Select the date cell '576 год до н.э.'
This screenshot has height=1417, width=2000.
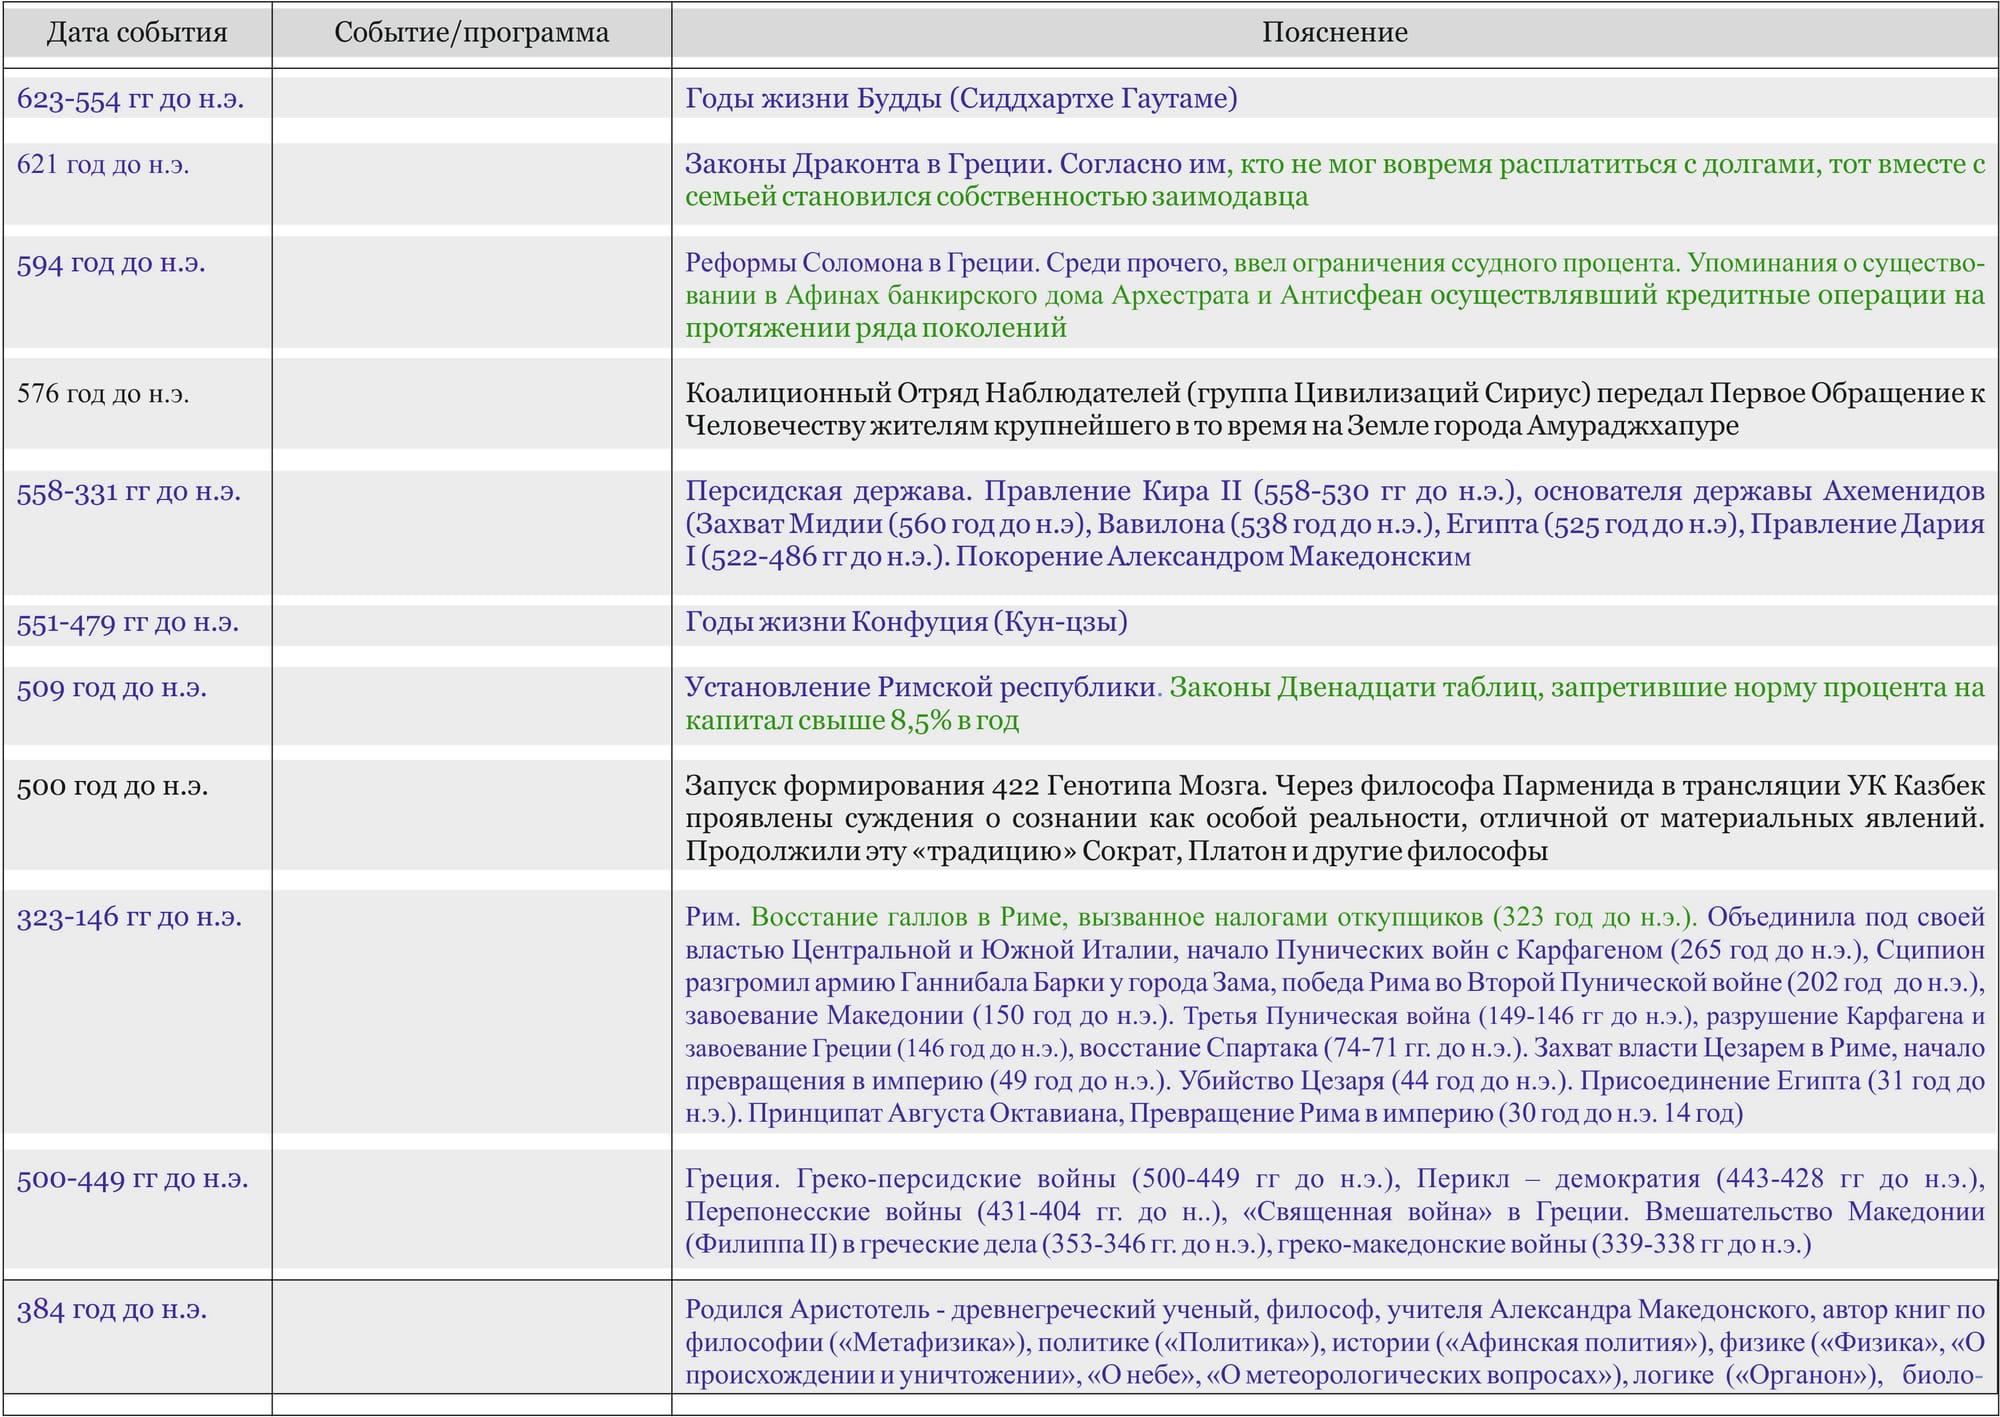pos(103,394)
